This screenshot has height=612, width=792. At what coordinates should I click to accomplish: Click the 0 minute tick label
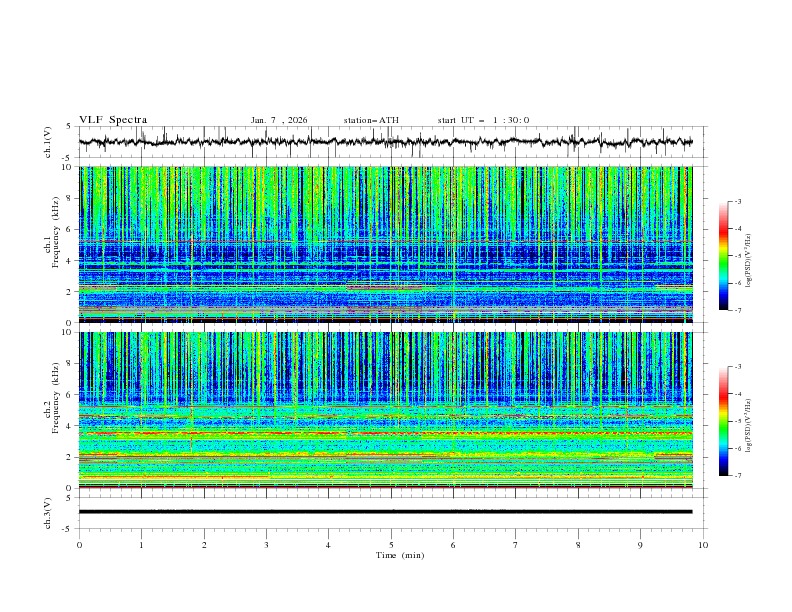pyautogui.click(x=79, y=544)
